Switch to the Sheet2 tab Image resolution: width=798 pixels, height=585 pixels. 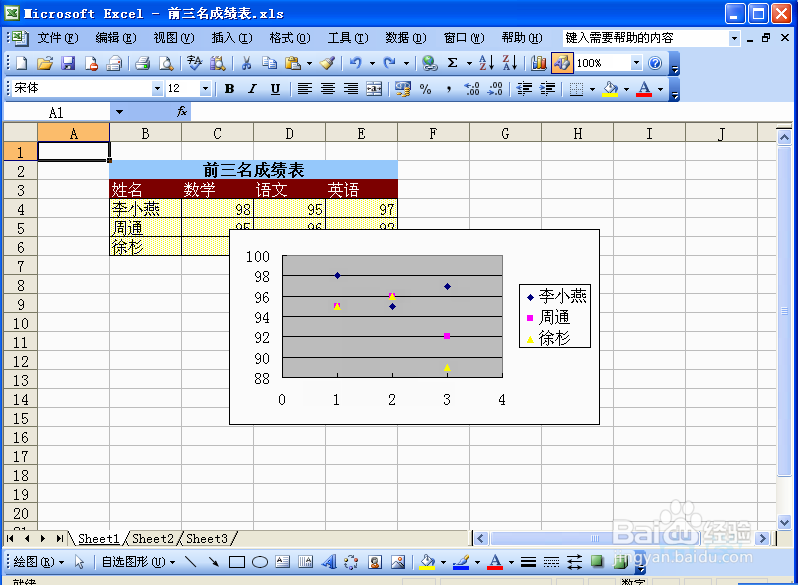click(153, 539)
